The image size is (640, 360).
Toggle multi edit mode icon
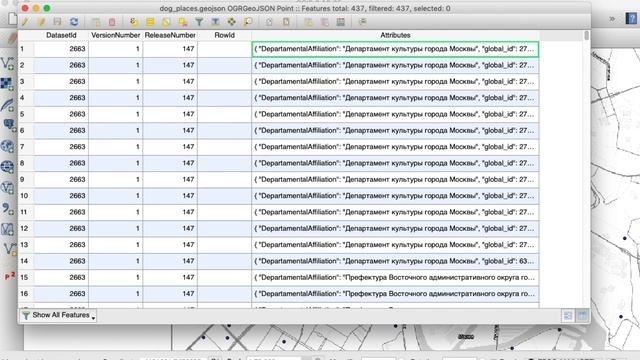pos(41,22)
